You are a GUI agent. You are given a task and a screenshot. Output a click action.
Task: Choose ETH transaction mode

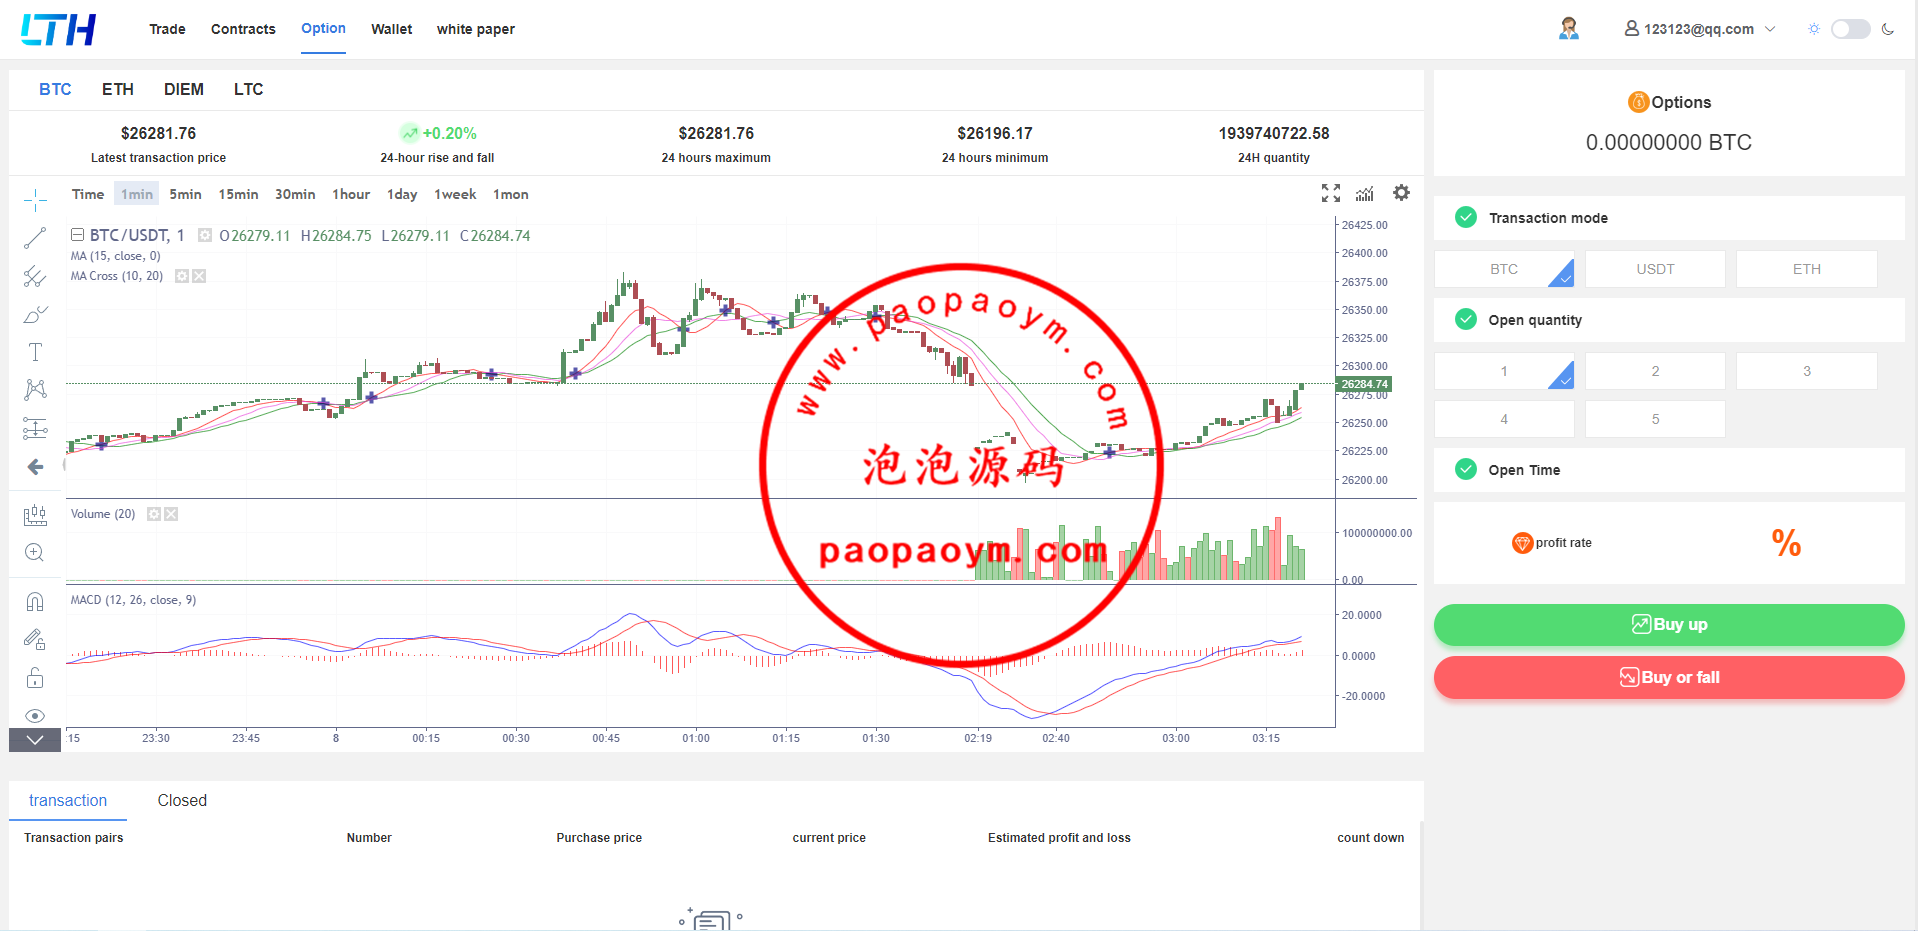(x=1806, y=269)
